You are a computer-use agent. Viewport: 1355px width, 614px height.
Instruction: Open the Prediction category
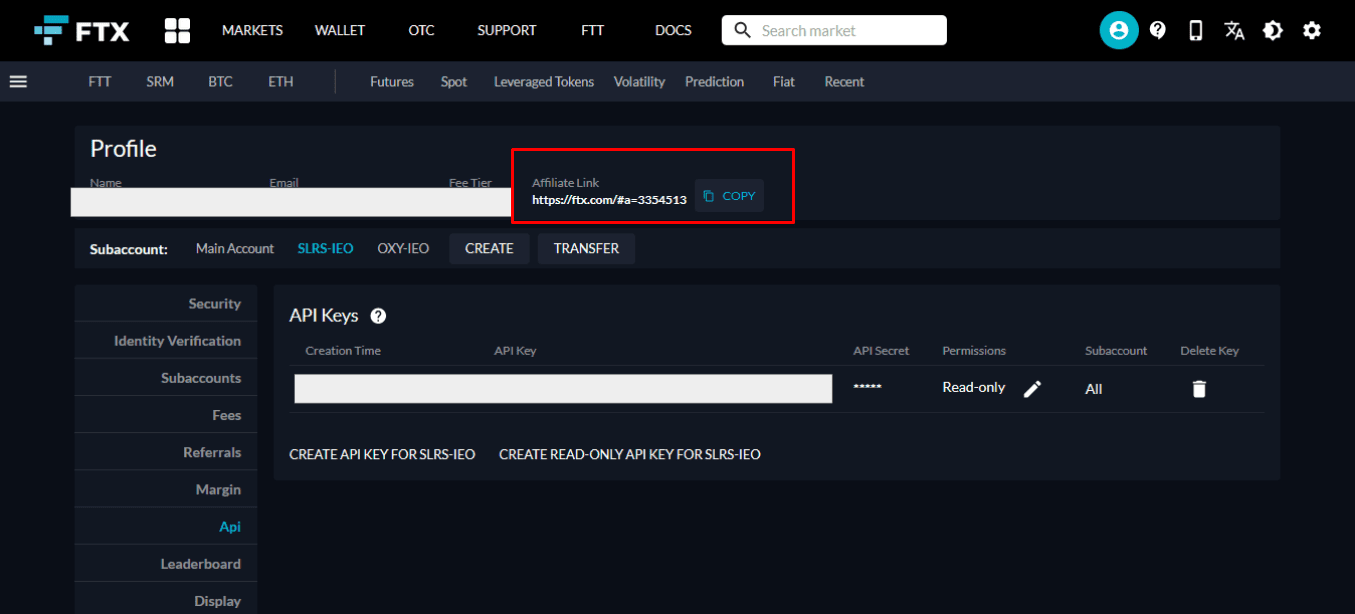714,82
